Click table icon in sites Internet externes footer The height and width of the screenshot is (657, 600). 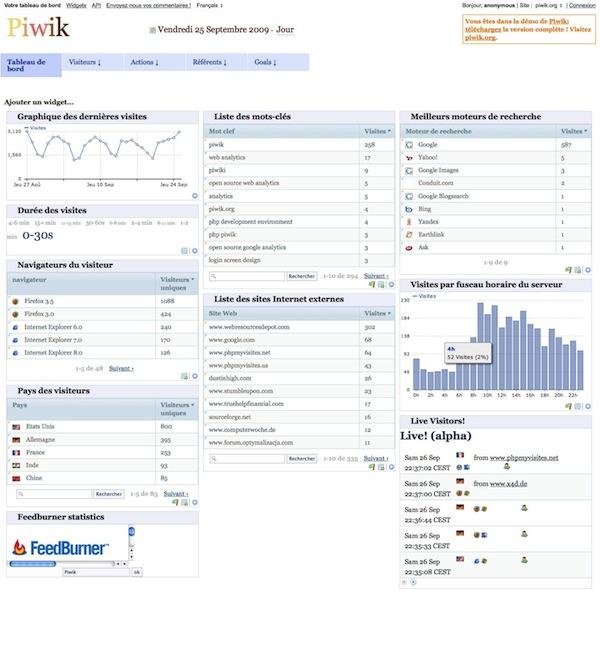(x=381, y=467)
